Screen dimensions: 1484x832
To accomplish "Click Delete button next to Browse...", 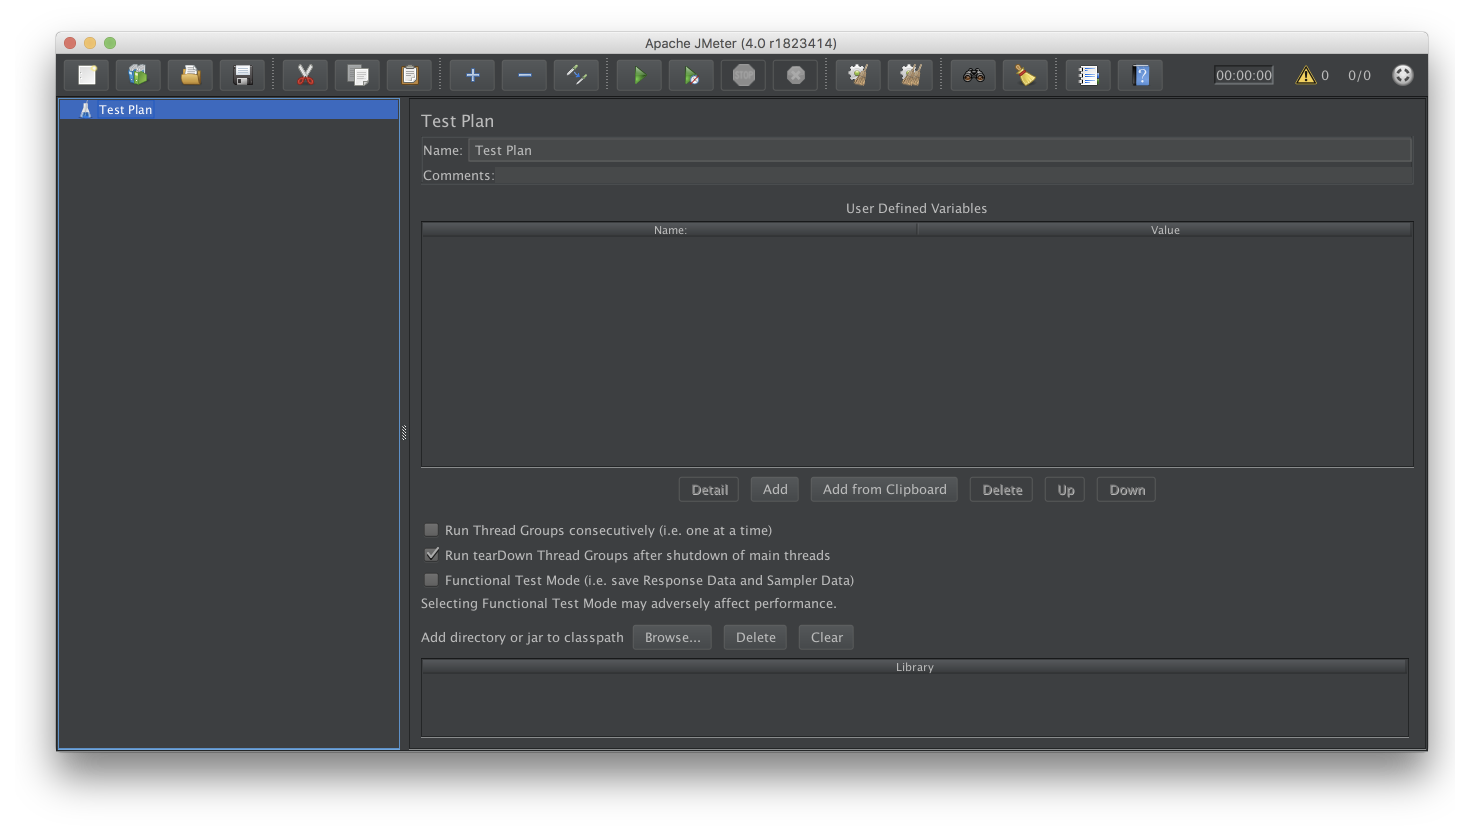I will (756, 638).
